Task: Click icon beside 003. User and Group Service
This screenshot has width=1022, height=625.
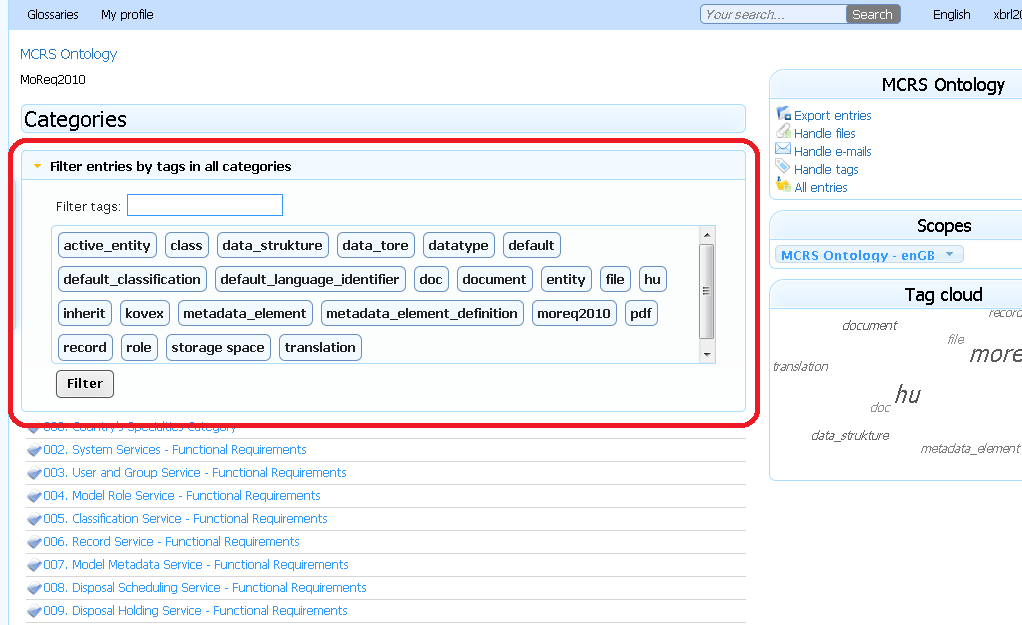Action: pyautogui.click(x=35, y=473)
